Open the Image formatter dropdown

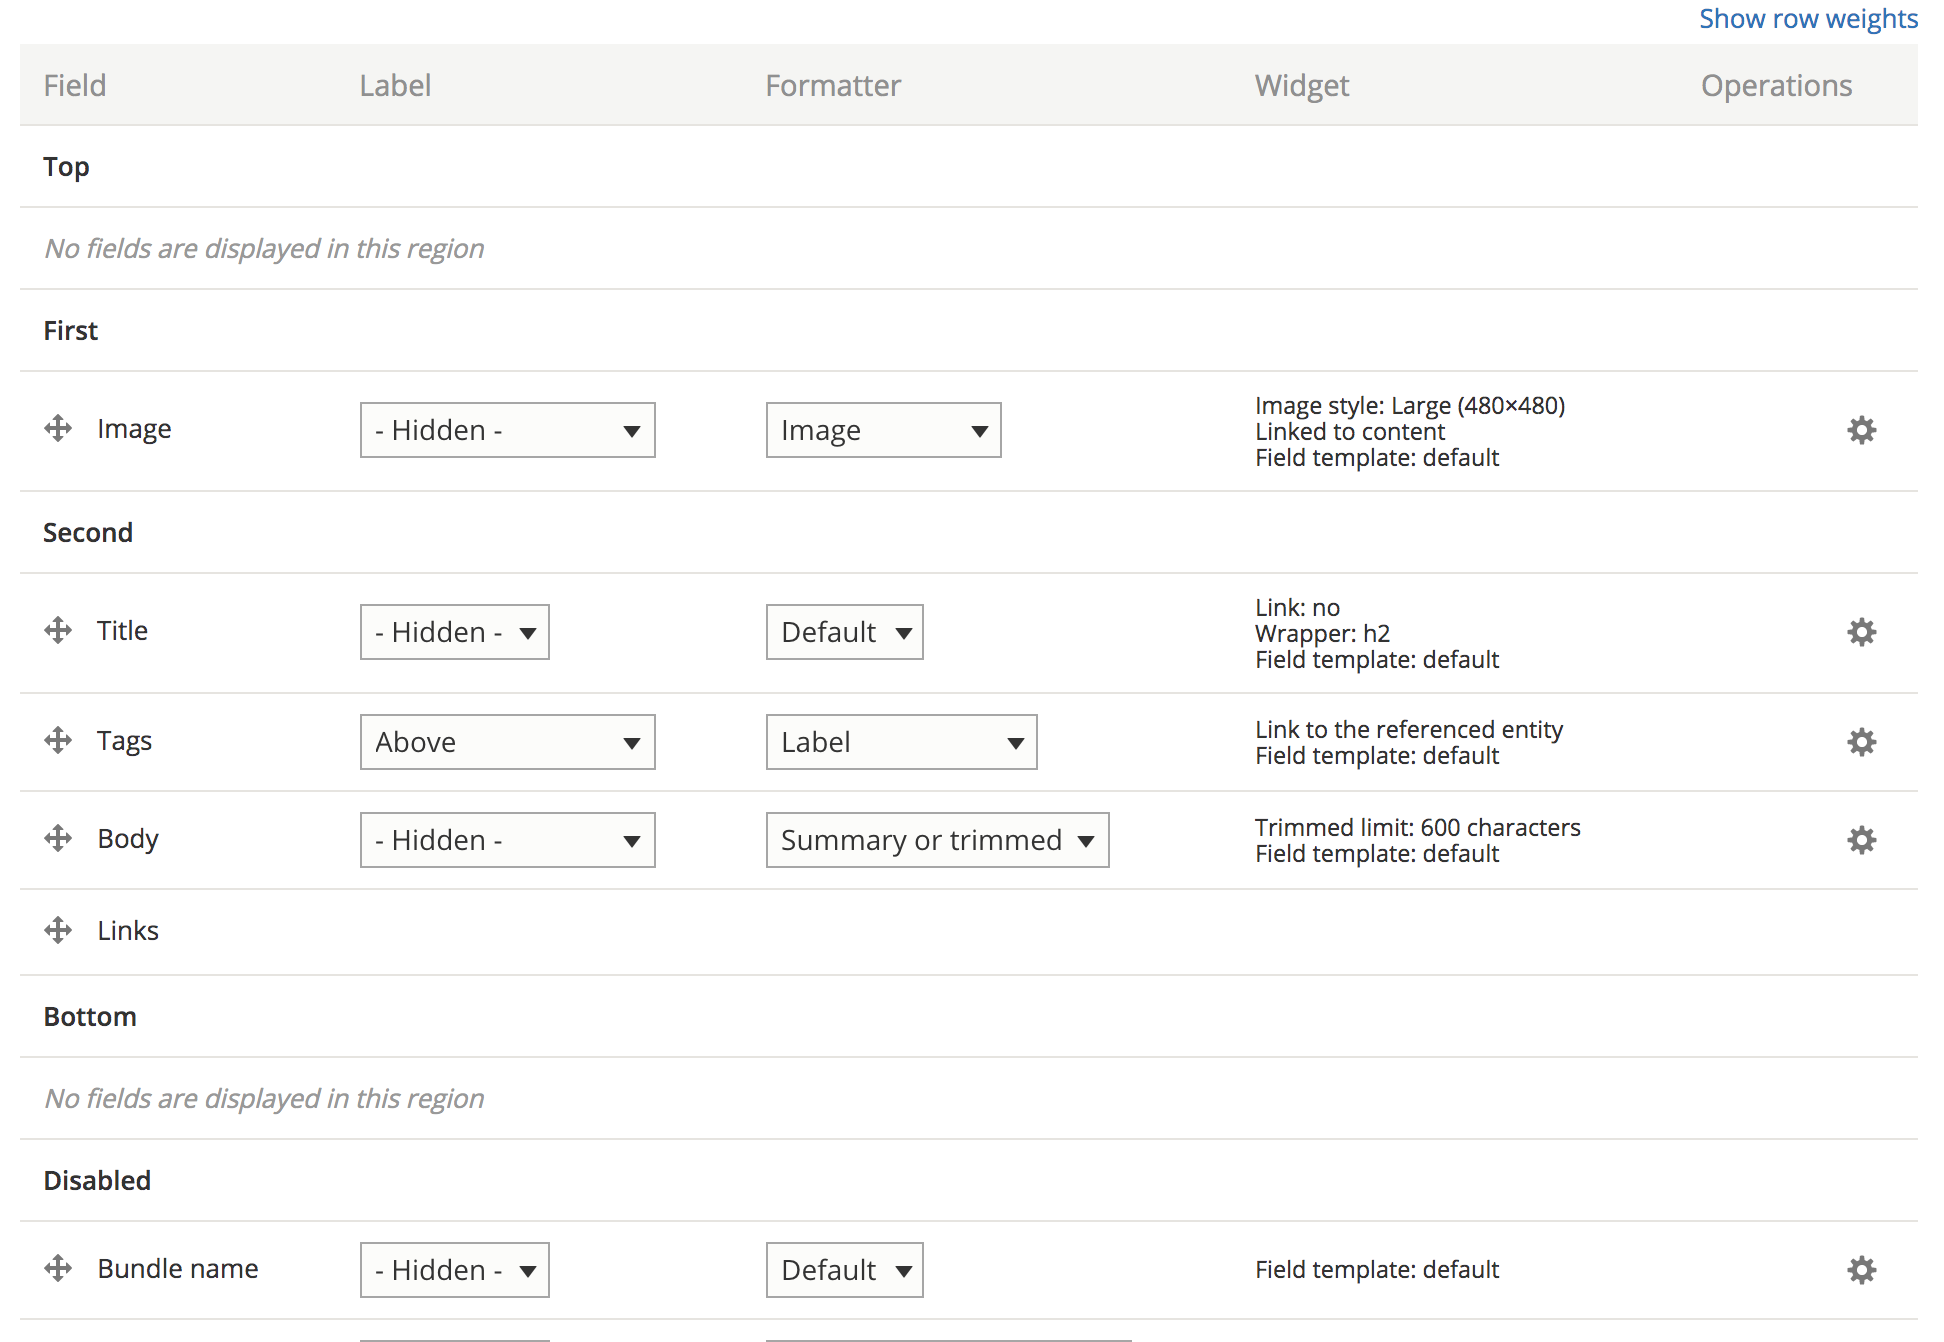883,431
